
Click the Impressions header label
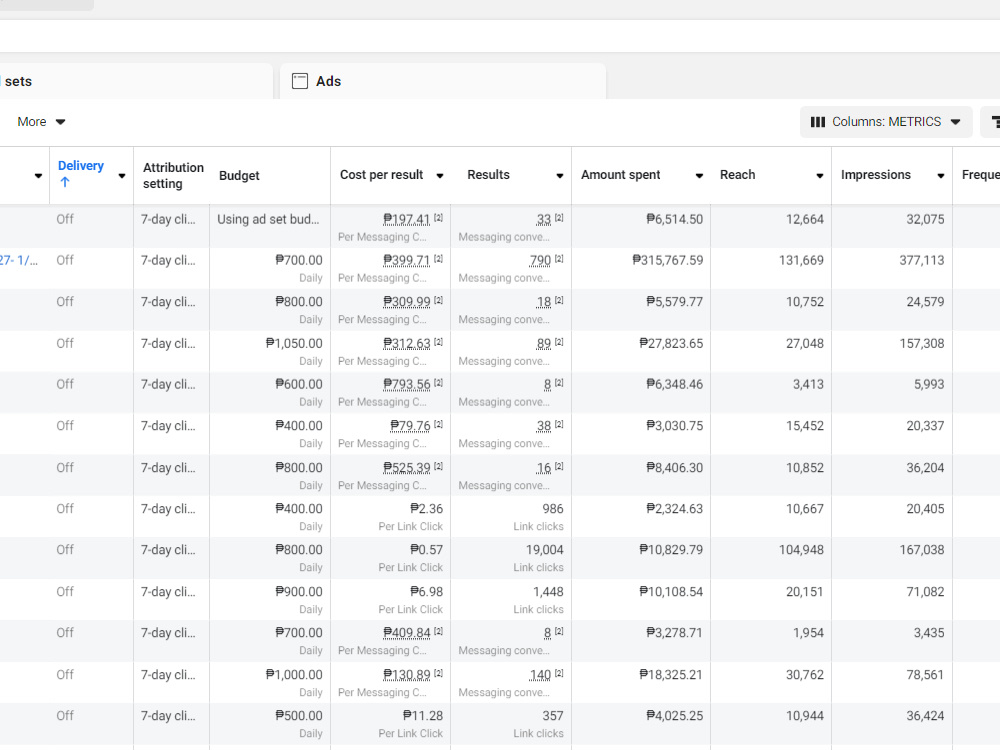coord(876,175)
